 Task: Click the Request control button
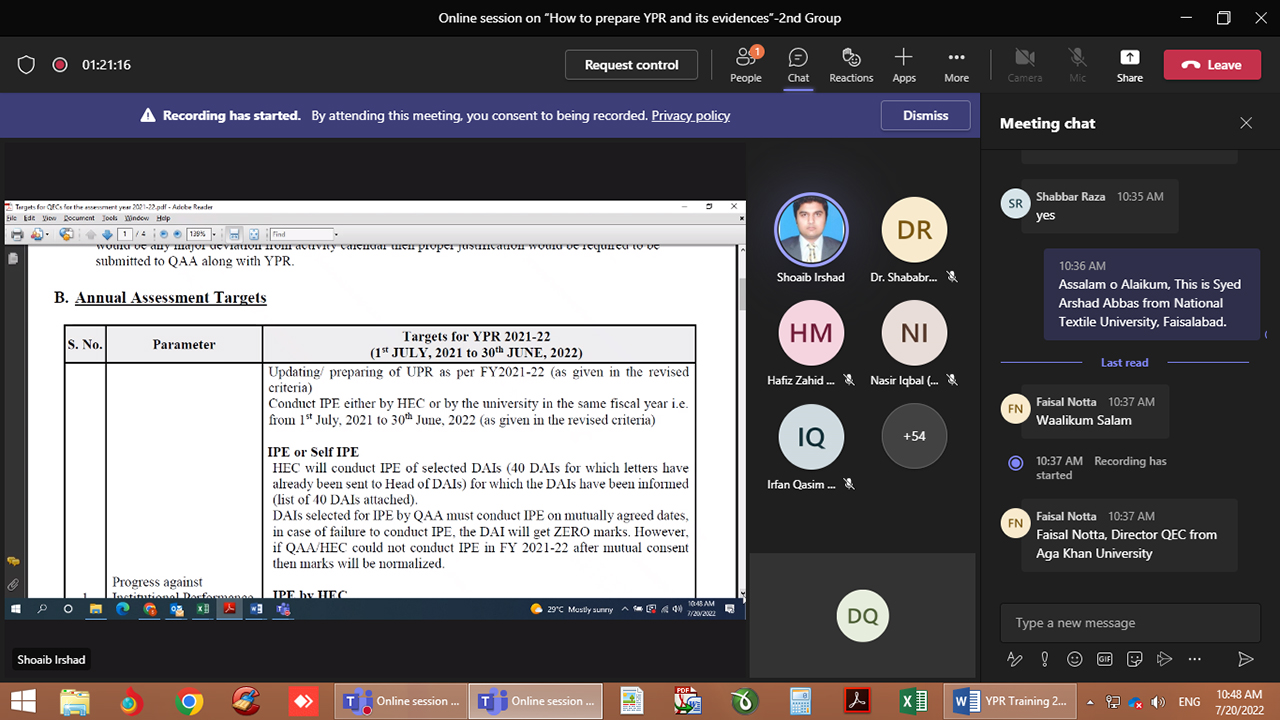point(631,65)
